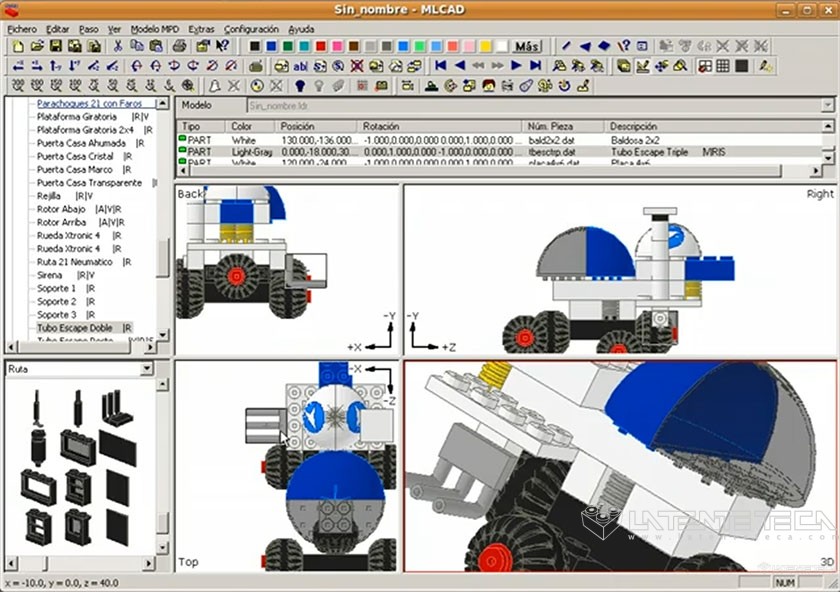The width and height of the screenshot is (840, 592).
Task: Jump to first step with rewind icon
Action: tap(440, 66)
